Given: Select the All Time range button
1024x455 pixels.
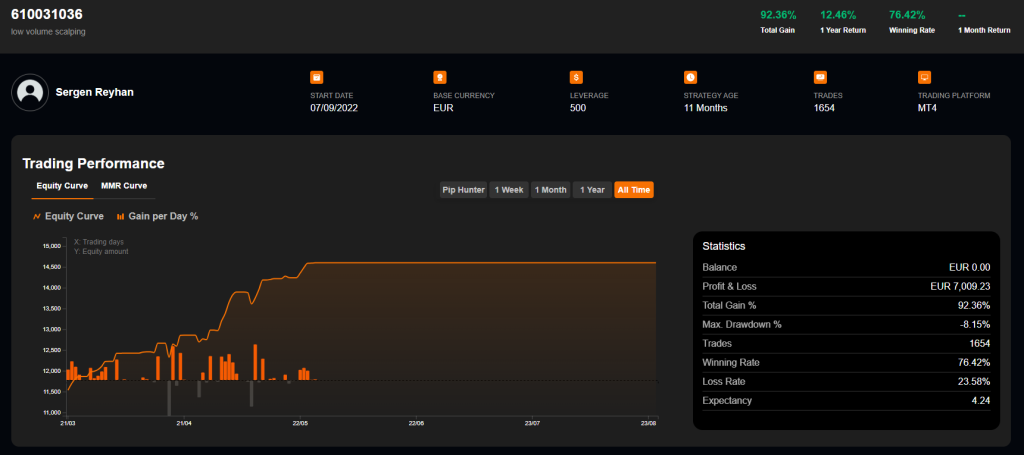Looking at the screenshot, I should coord(634,190).
